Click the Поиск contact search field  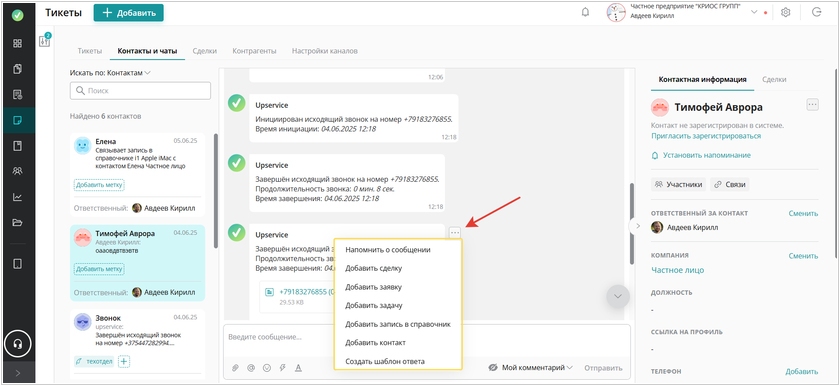(140, 91)
